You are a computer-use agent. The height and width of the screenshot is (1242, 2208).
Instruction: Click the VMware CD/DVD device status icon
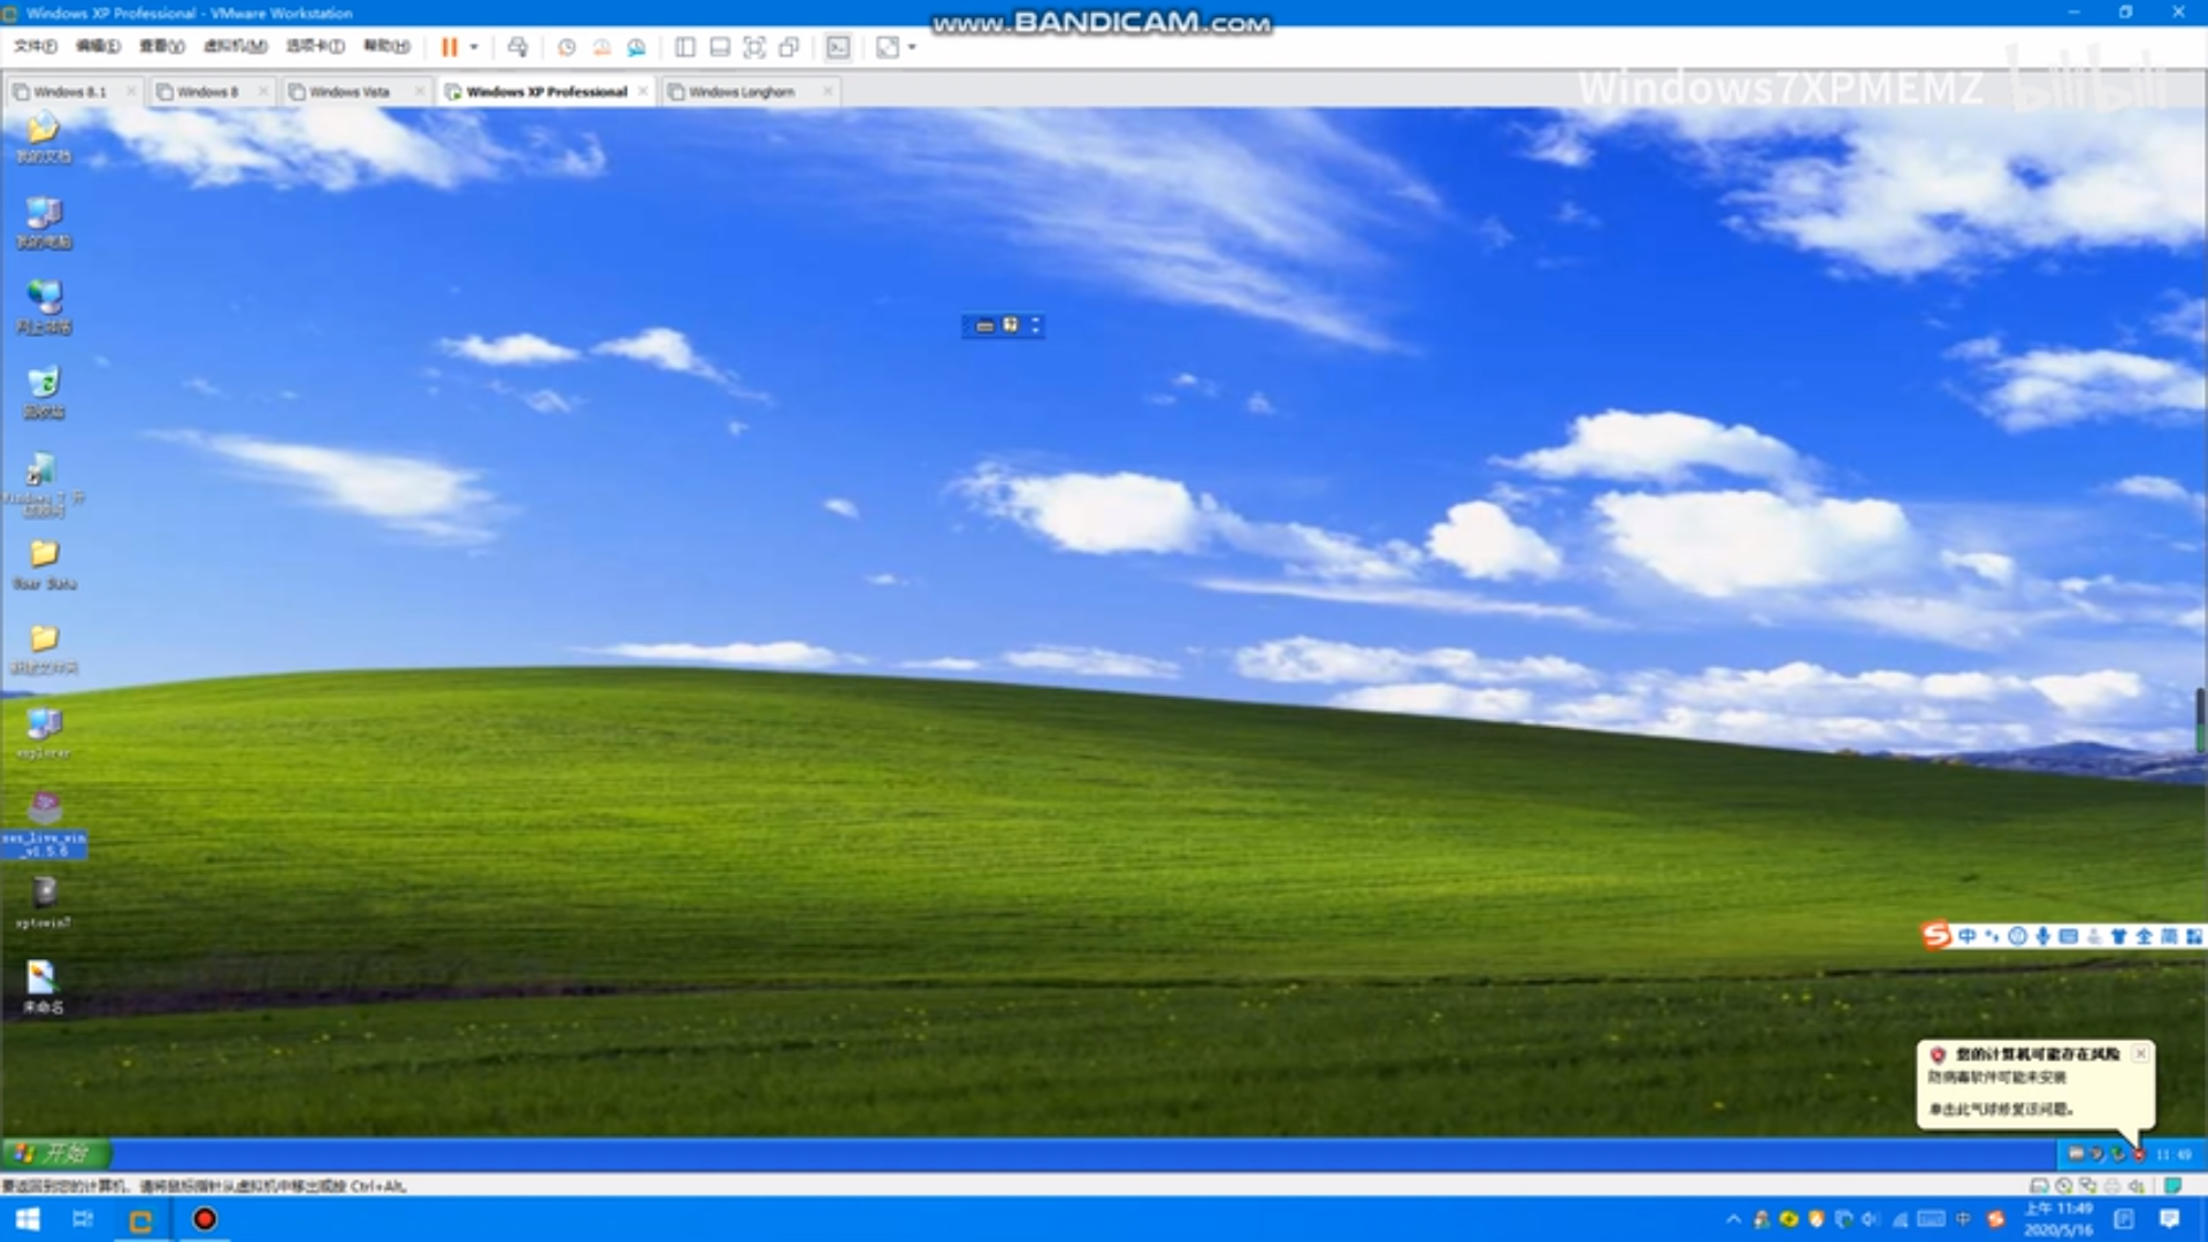(2064, 1186)
